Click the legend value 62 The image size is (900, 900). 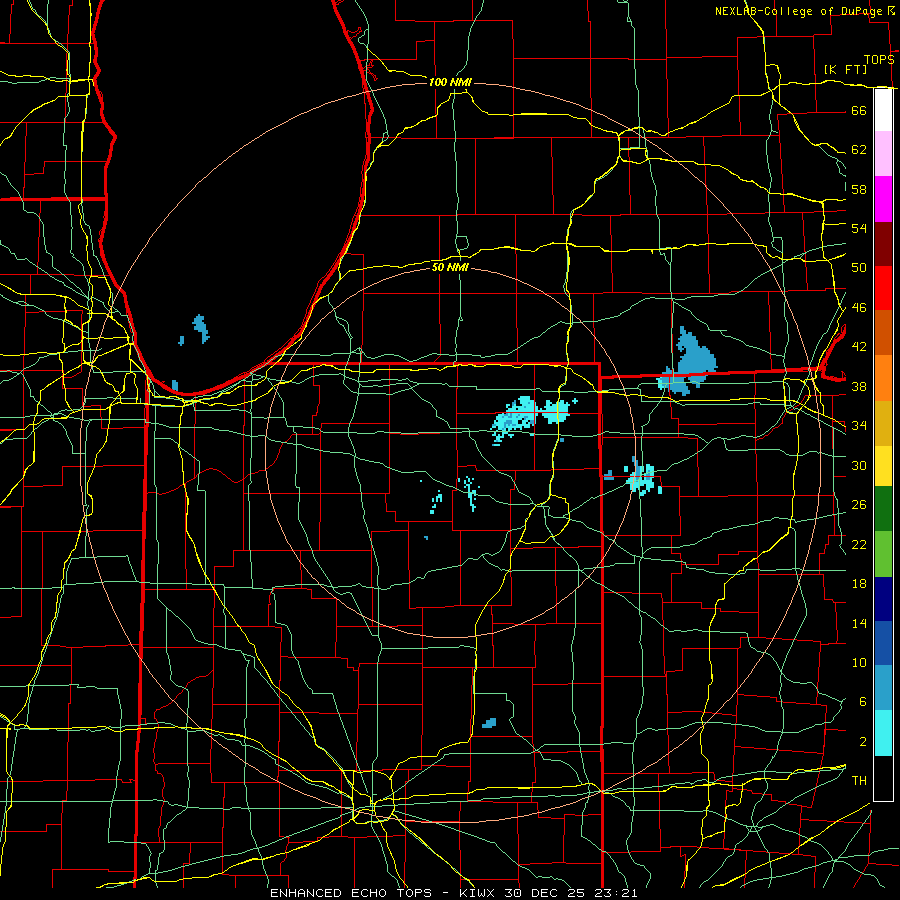[859, 150]
